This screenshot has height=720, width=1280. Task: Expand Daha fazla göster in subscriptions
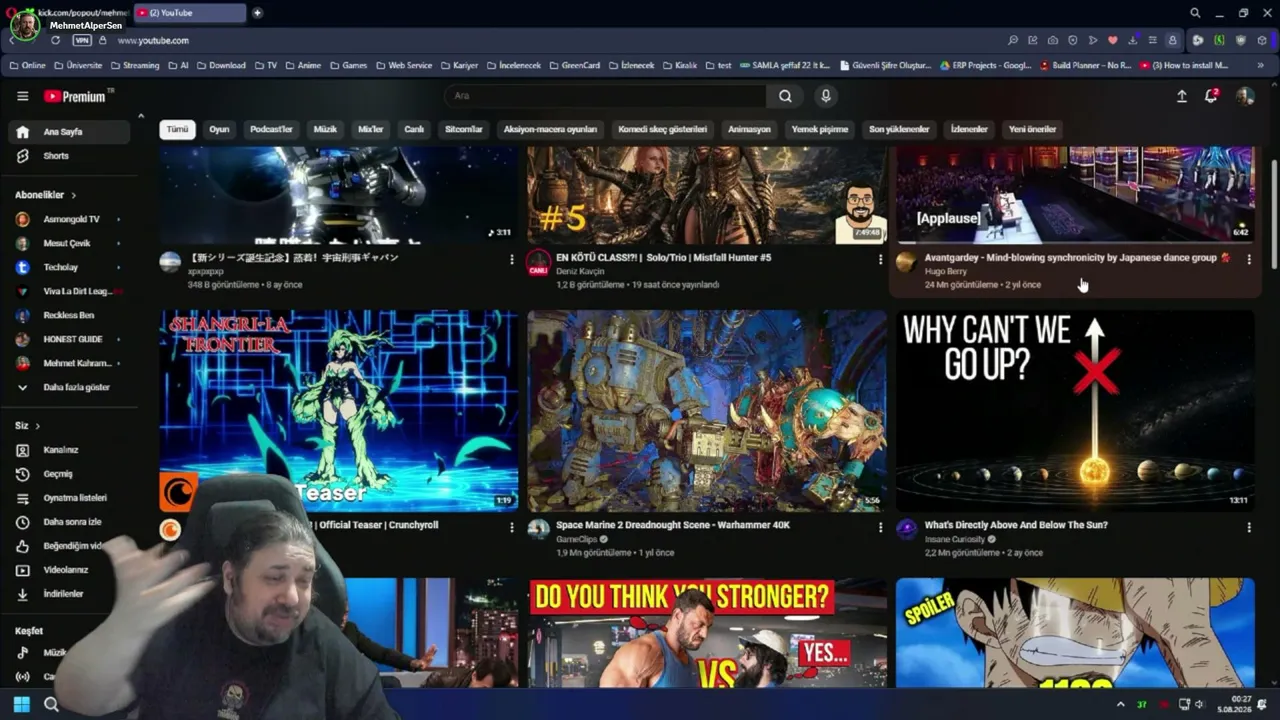69,387
